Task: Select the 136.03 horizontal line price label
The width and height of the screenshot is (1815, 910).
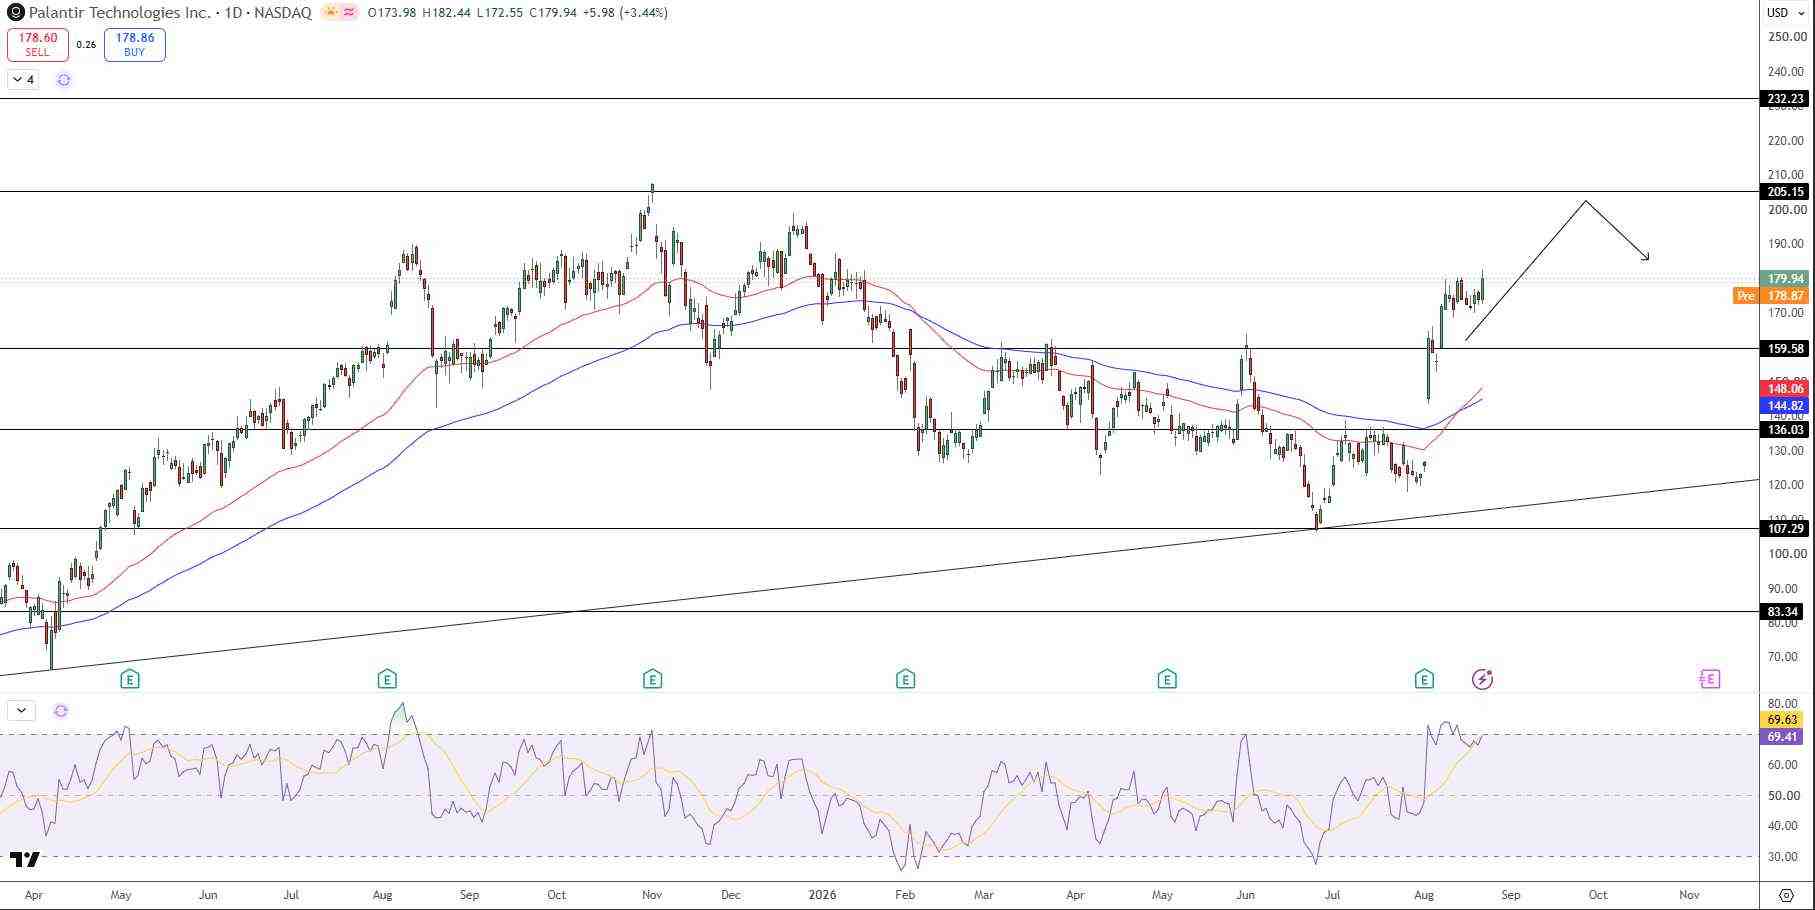Action: 1785,430
